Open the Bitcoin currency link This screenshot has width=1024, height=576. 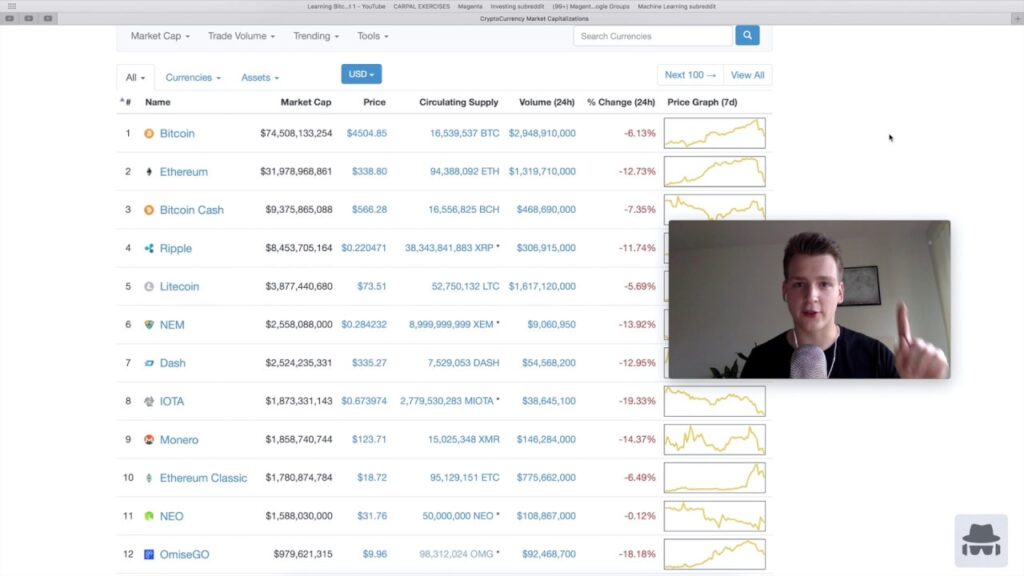(x=177, y=133)
